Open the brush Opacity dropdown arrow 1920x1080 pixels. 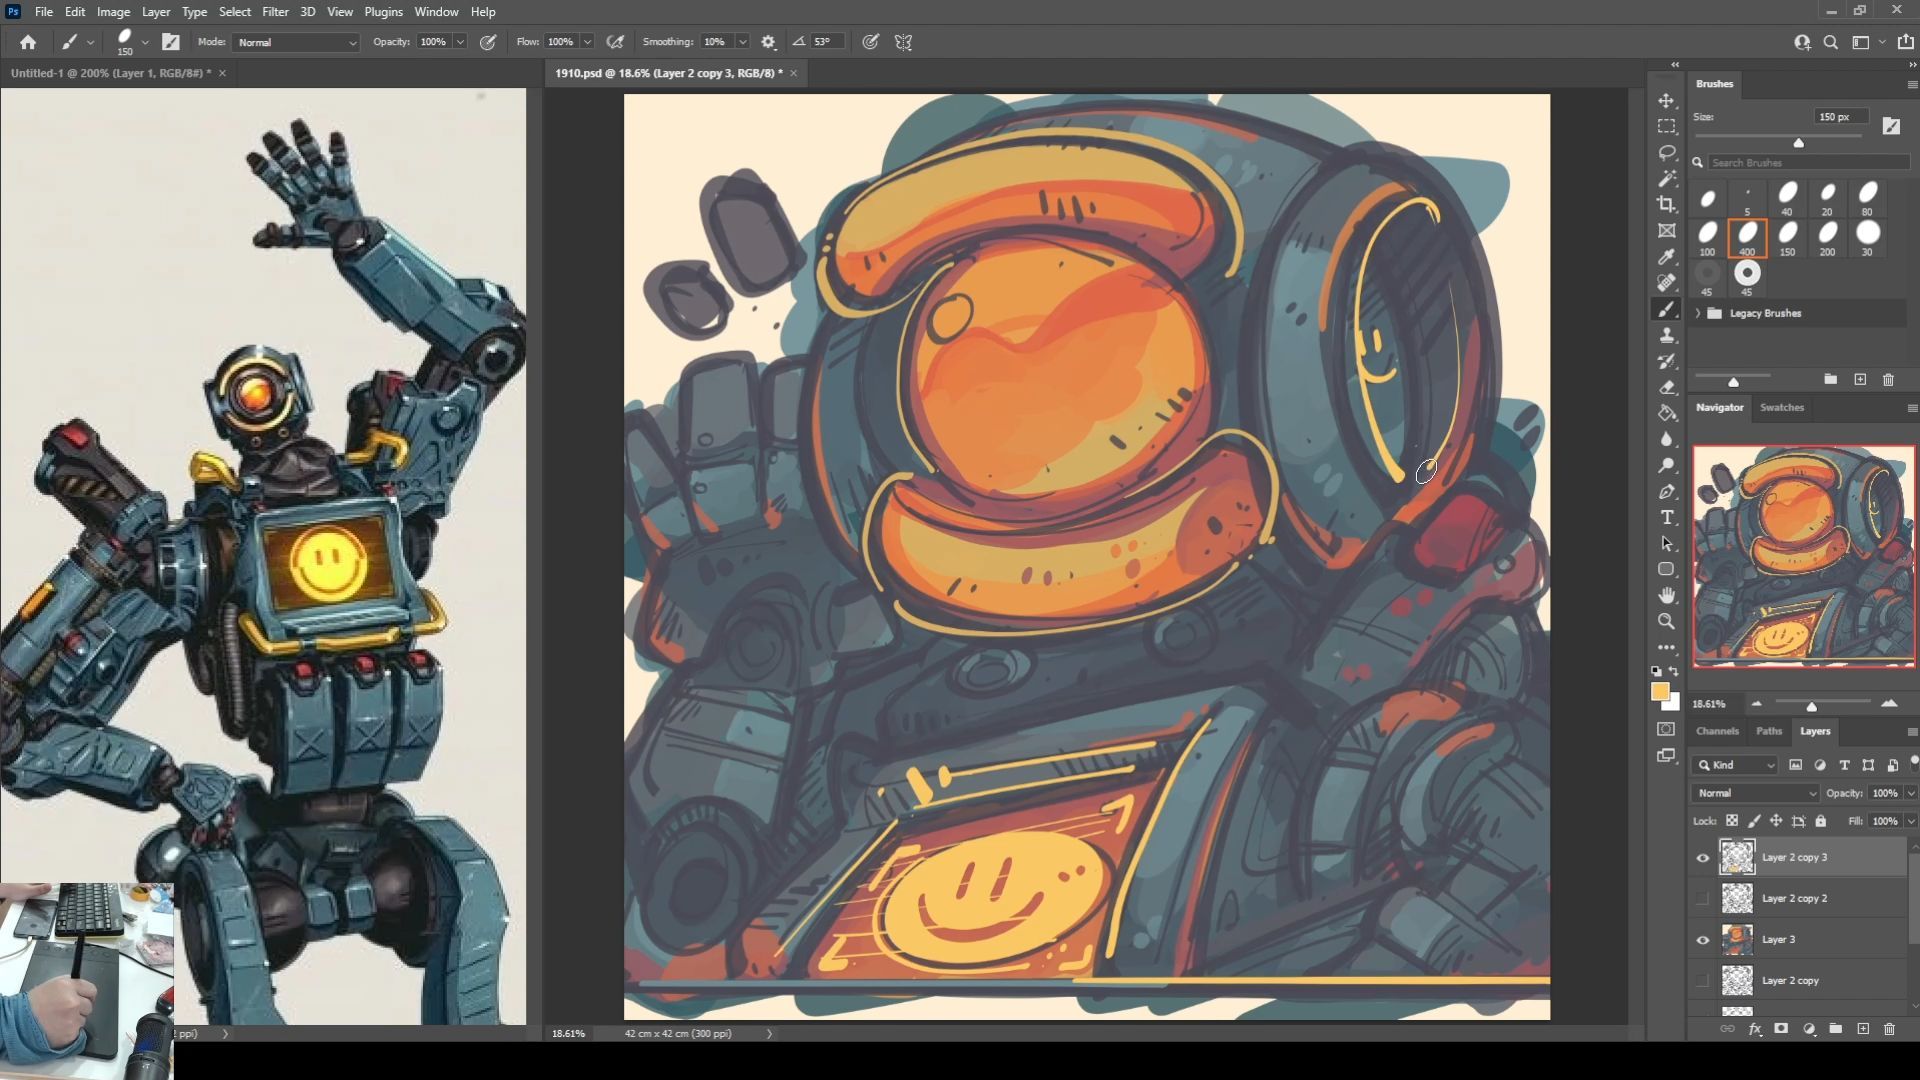coord(460,42)
